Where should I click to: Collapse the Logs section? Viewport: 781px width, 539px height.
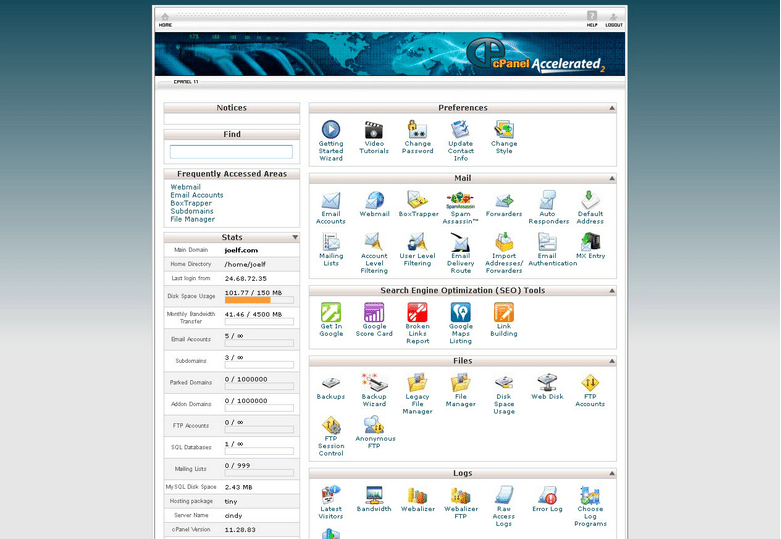612,473
